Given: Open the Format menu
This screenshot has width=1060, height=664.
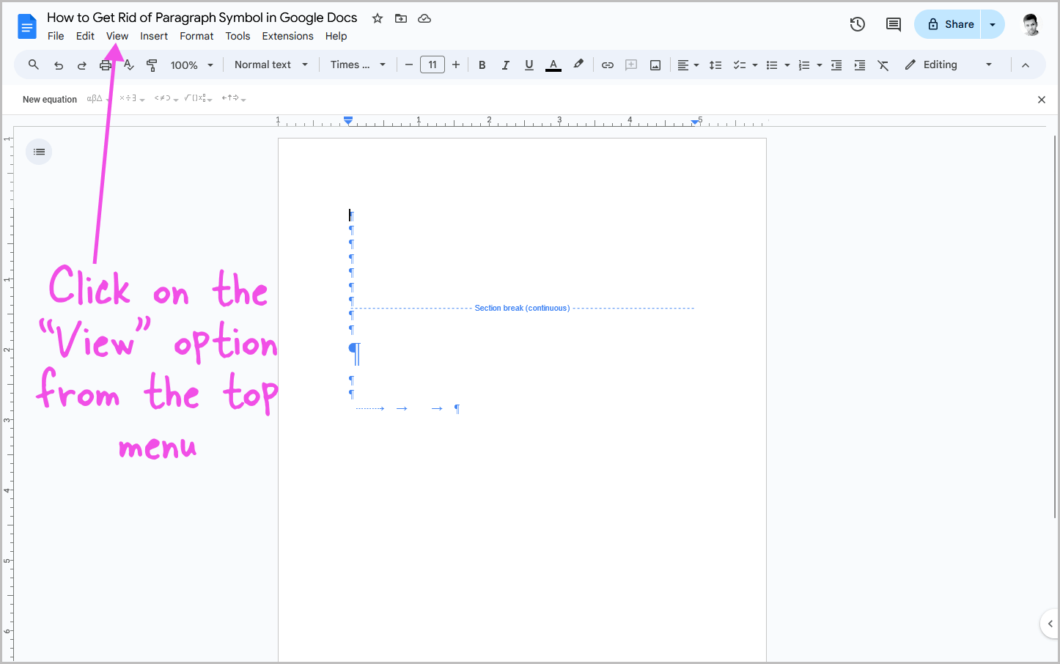Looking at the screenshot, I should click(x=196, y=37).
